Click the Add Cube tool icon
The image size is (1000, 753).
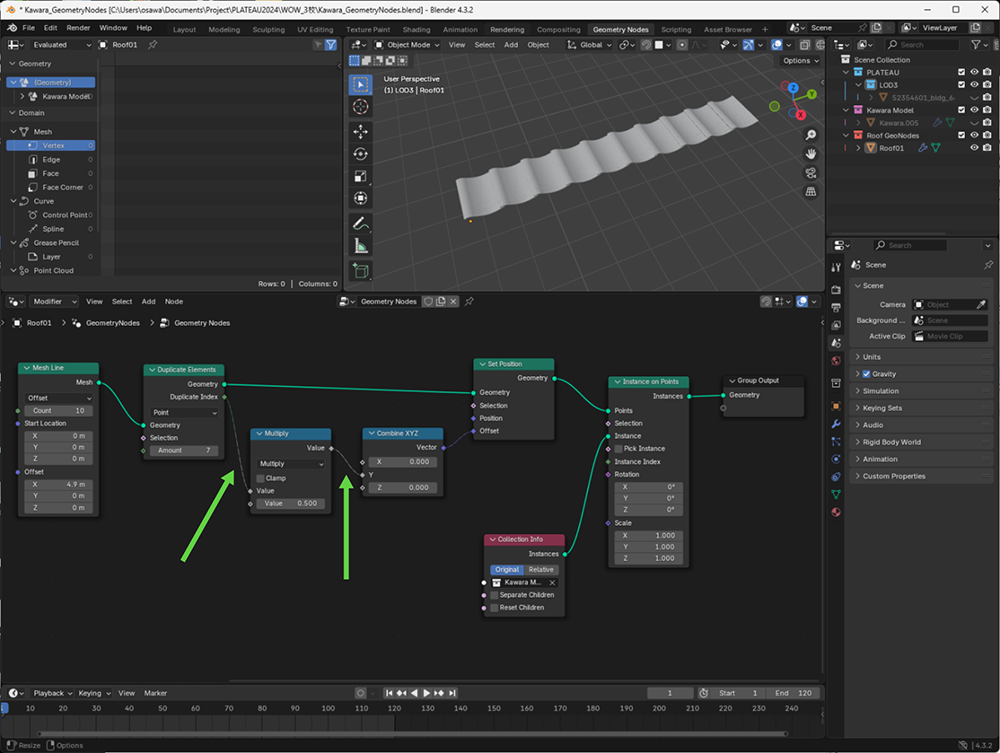(x=361, y=270)
